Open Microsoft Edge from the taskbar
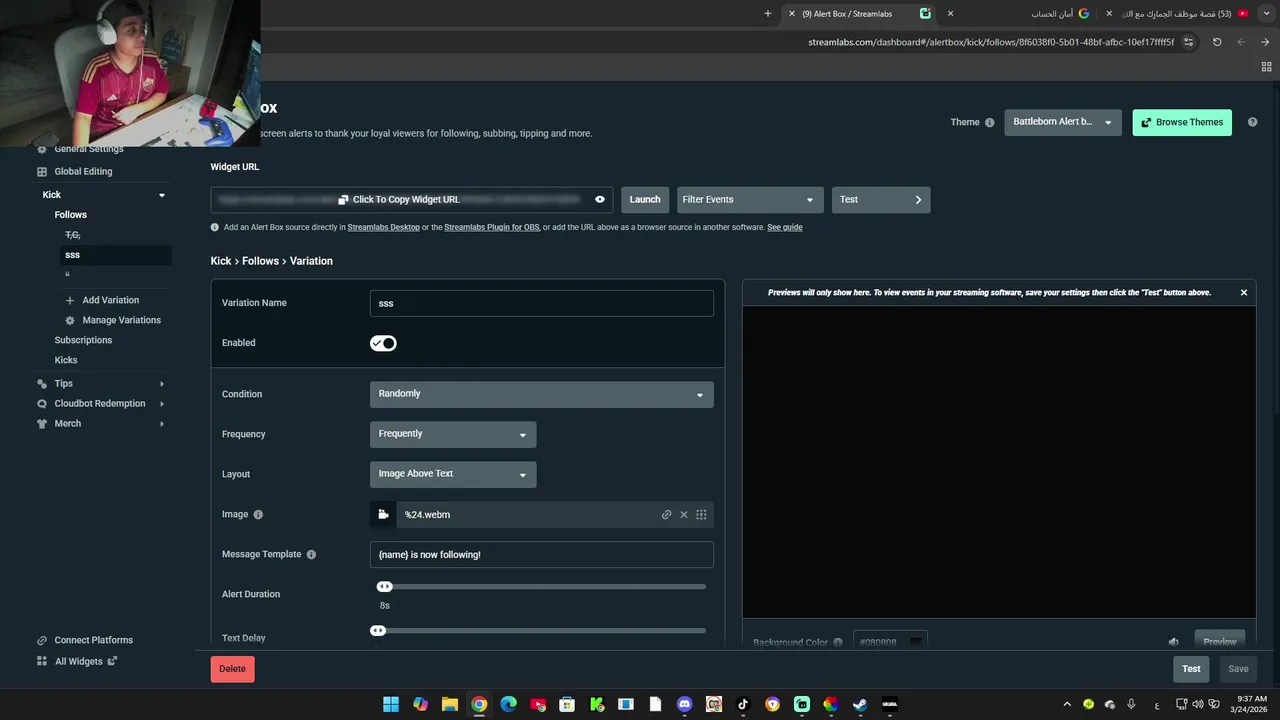The width and height of the screenshot is (1280, 720). click(508, 704)
